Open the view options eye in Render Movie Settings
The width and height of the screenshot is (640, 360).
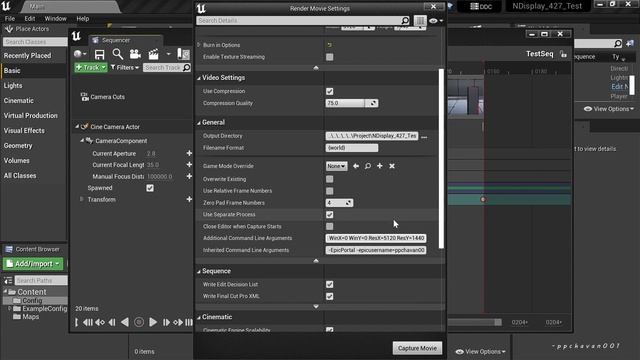point(436,20)
